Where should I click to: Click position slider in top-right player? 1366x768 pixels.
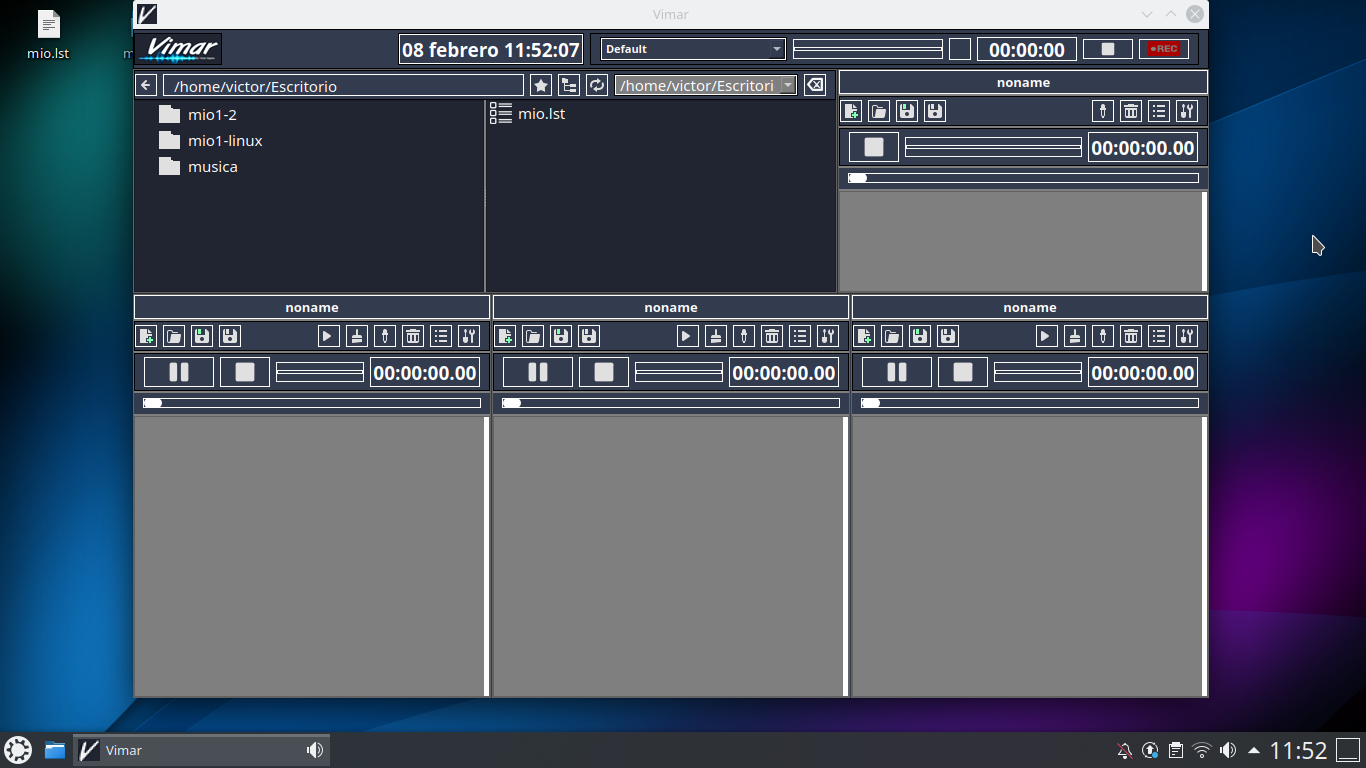1023,178
